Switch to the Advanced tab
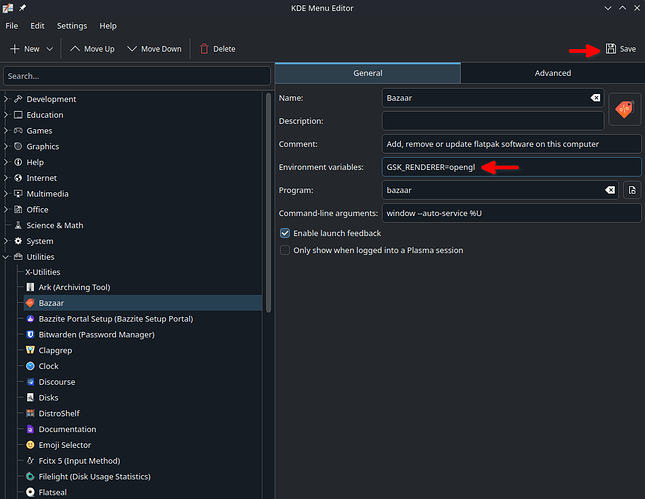 click(x=552, y=73)
